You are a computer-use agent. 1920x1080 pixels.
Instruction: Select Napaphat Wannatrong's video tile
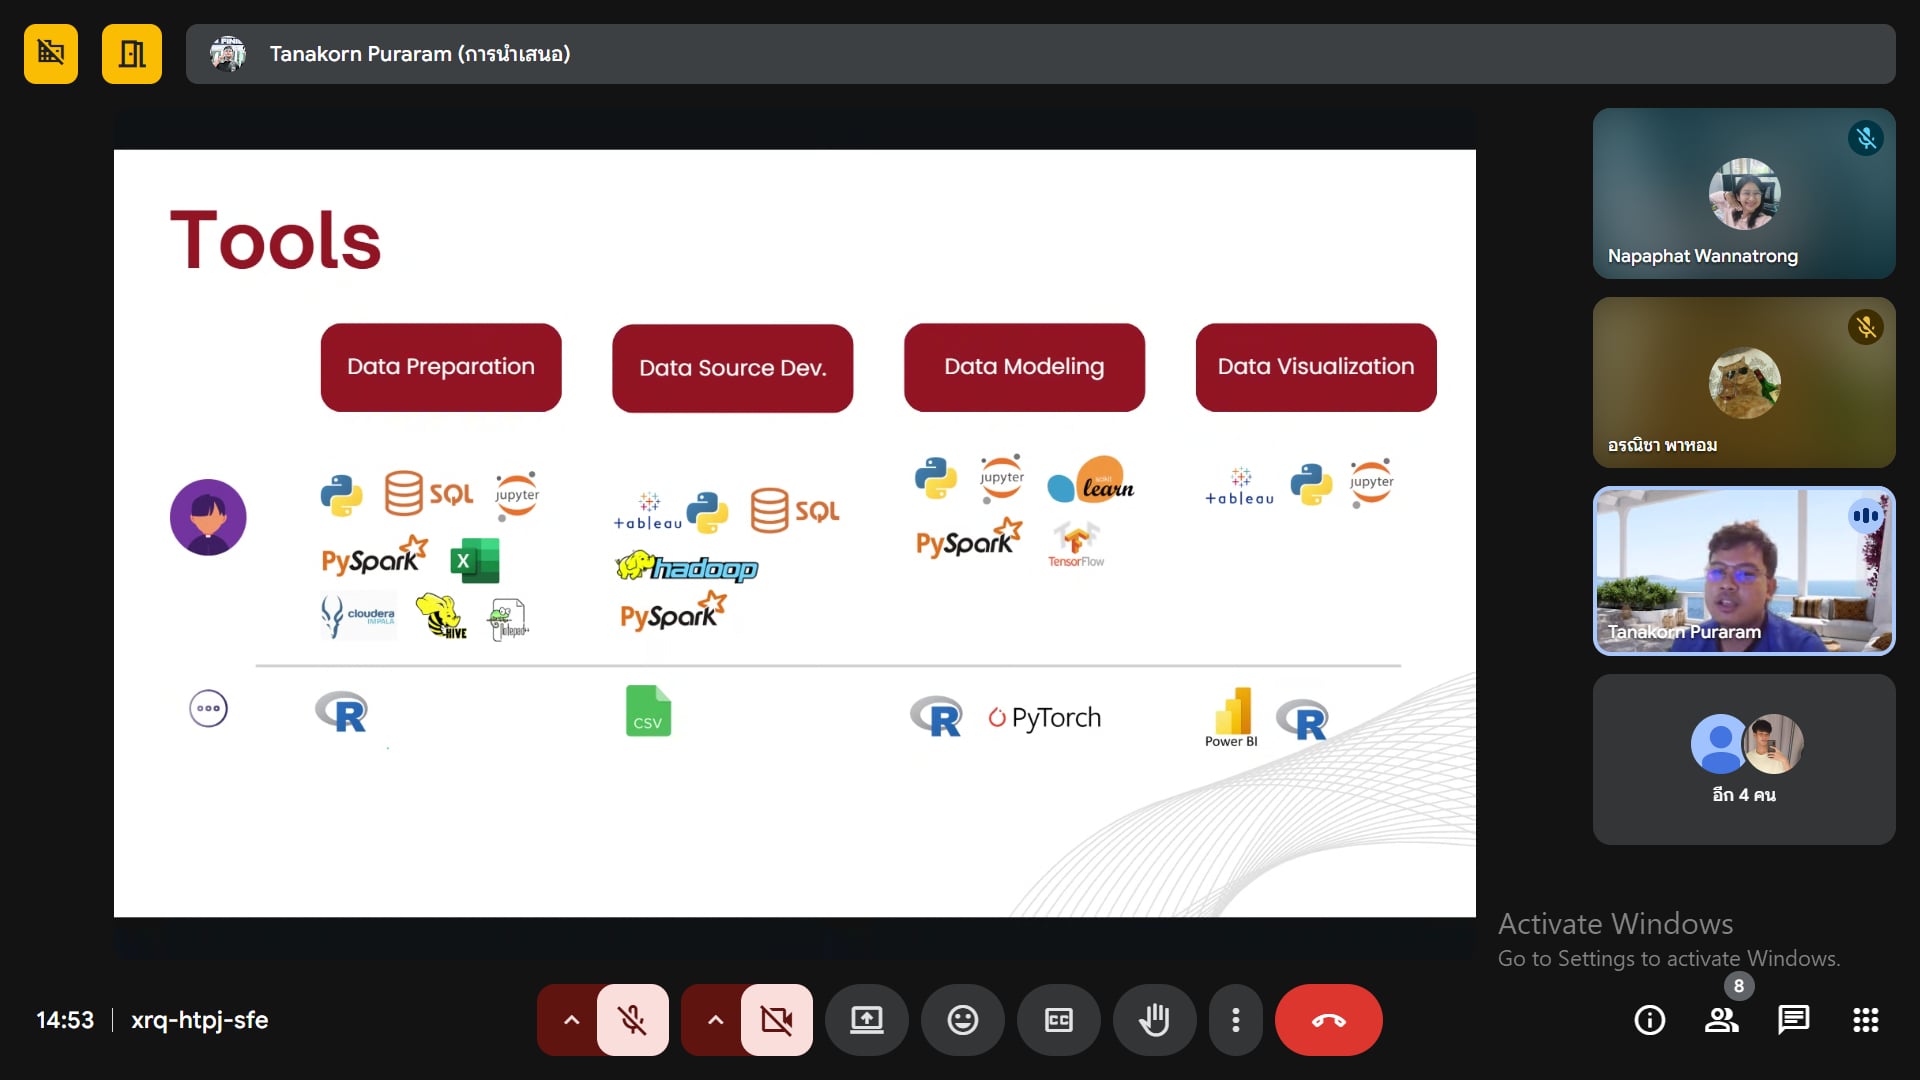[1744, 193]
